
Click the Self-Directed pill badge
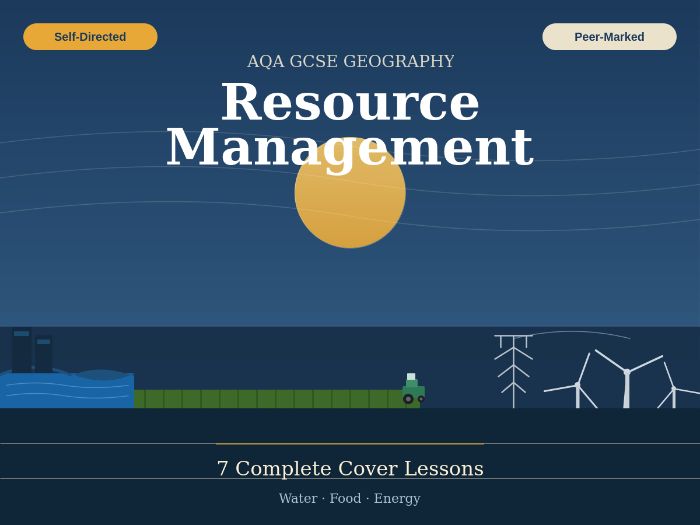tap(90, 37)
